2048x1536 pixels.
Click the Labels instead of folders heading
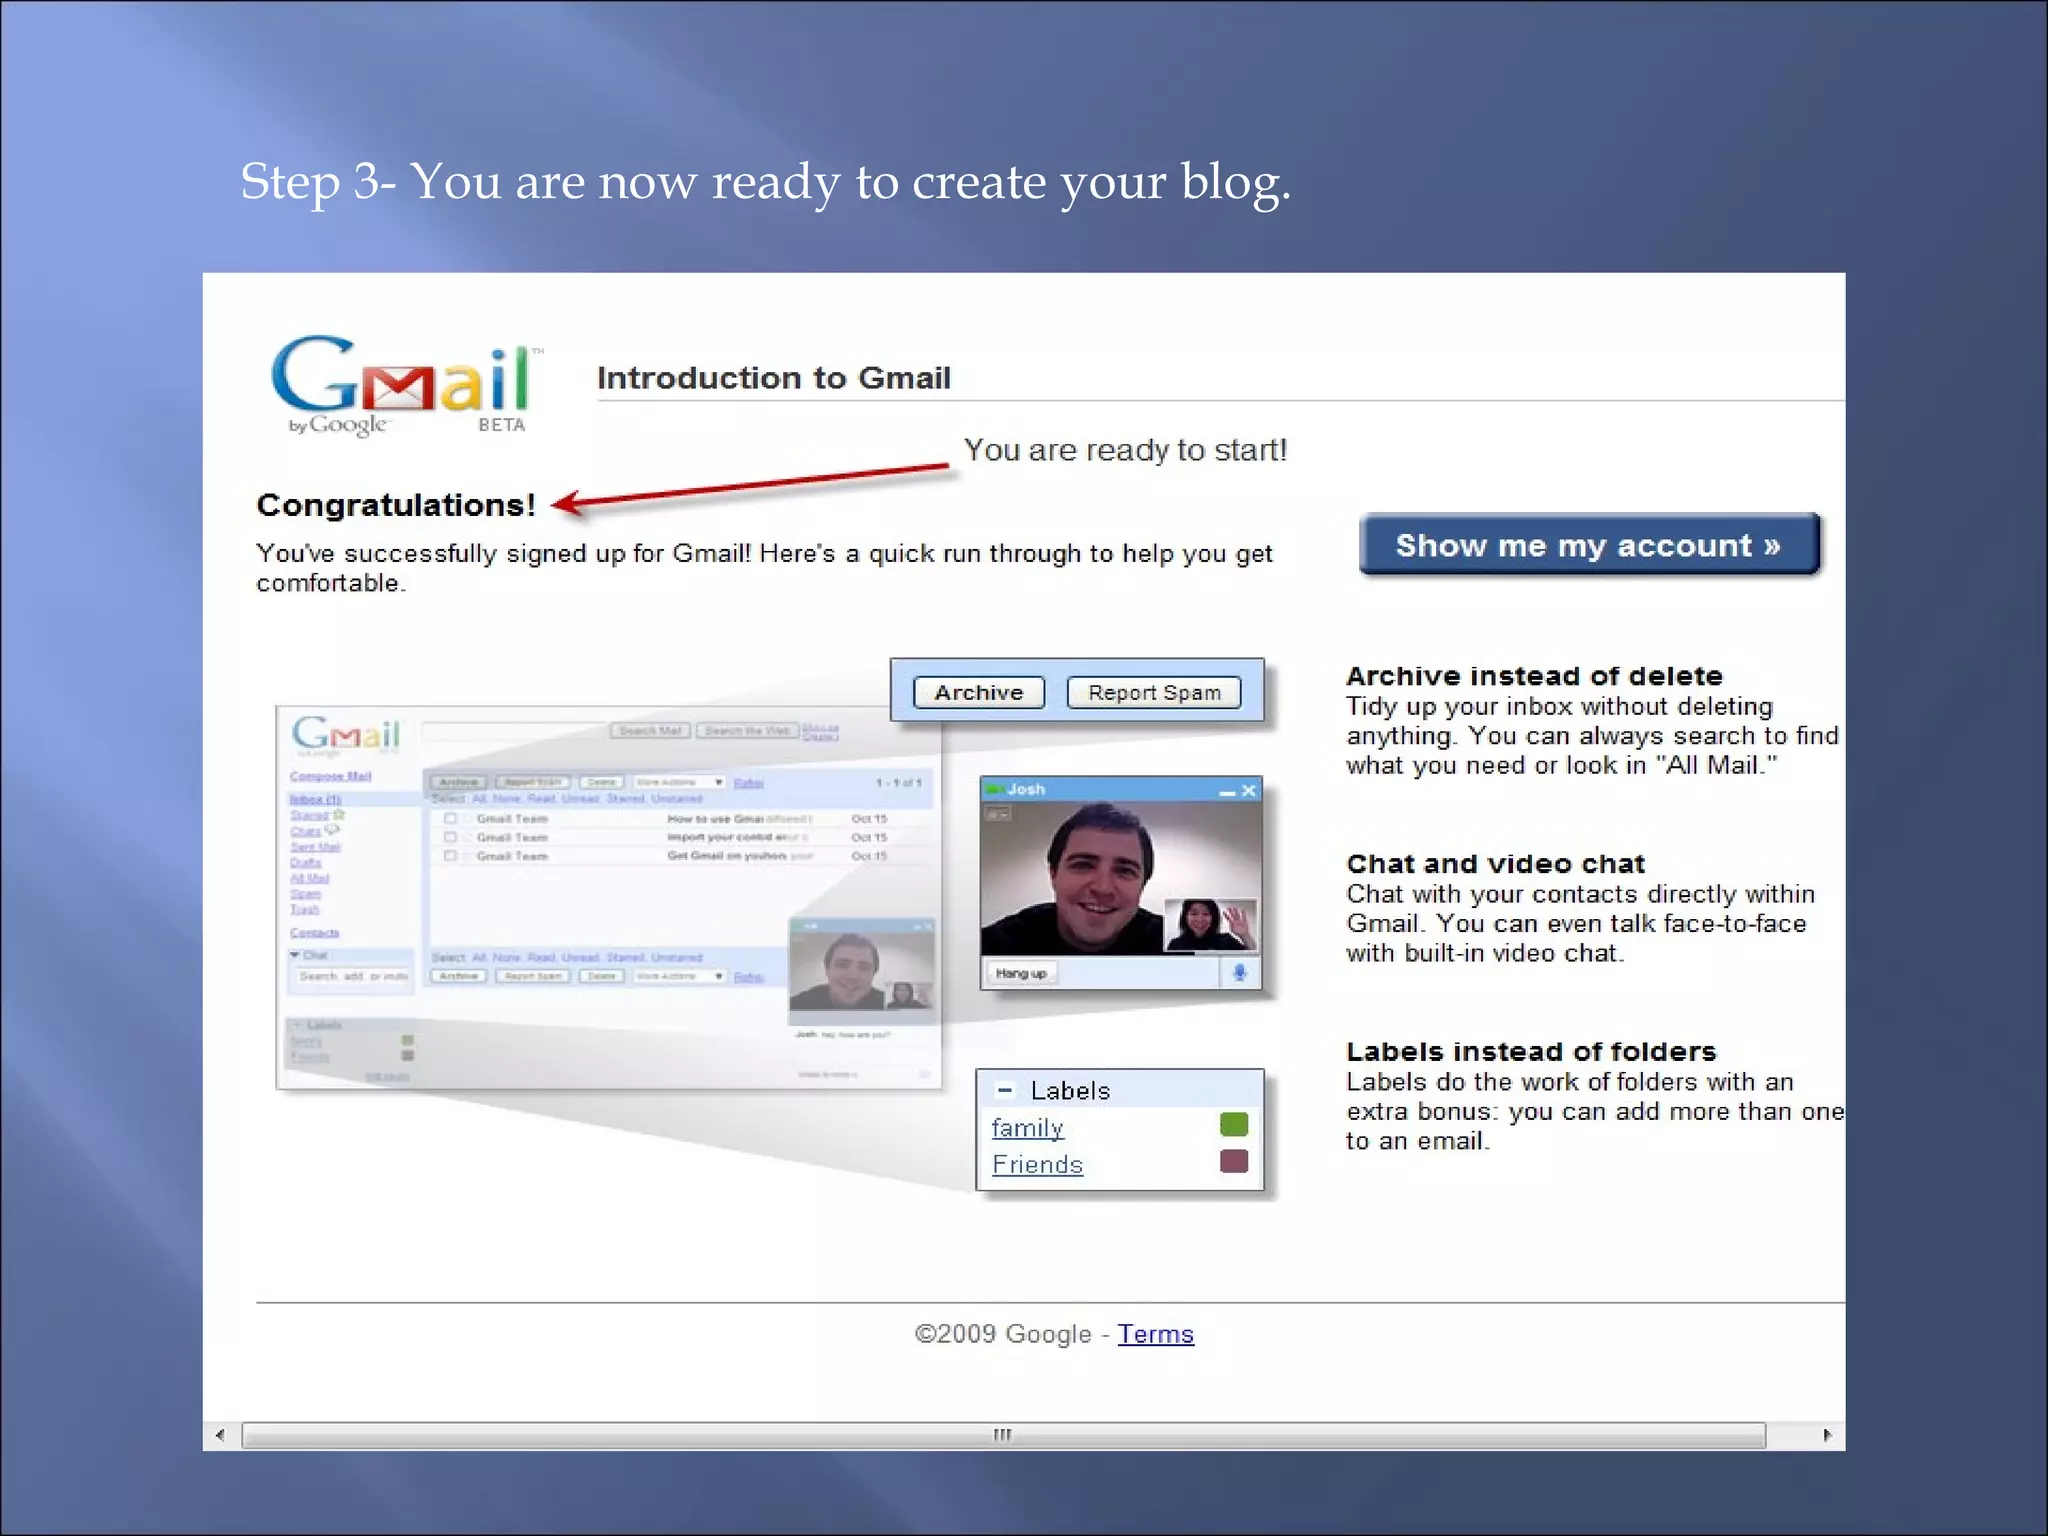point(1531,1052)
